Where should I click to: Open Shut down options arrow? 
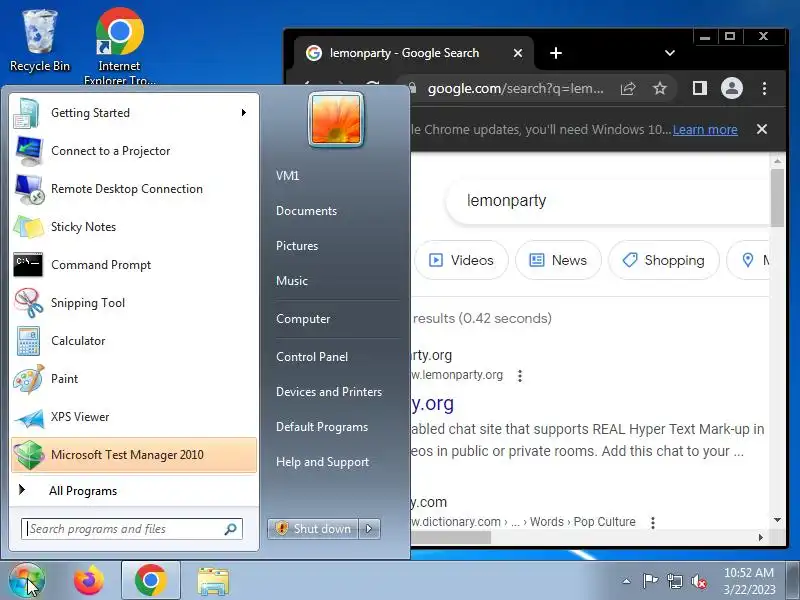click(369, 529)
